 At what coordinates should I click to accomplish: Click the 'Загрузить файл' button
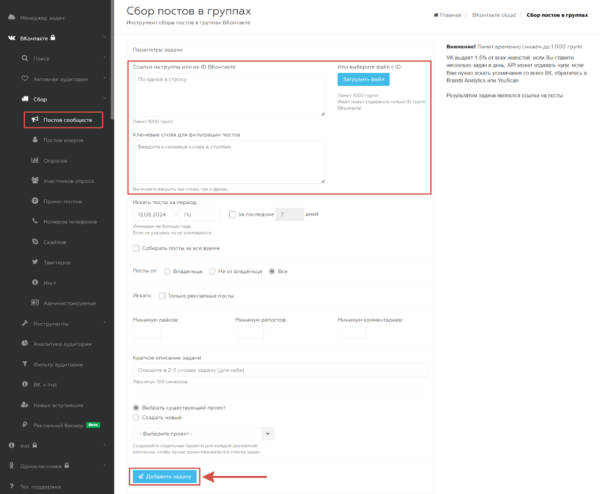coord(363,79)
